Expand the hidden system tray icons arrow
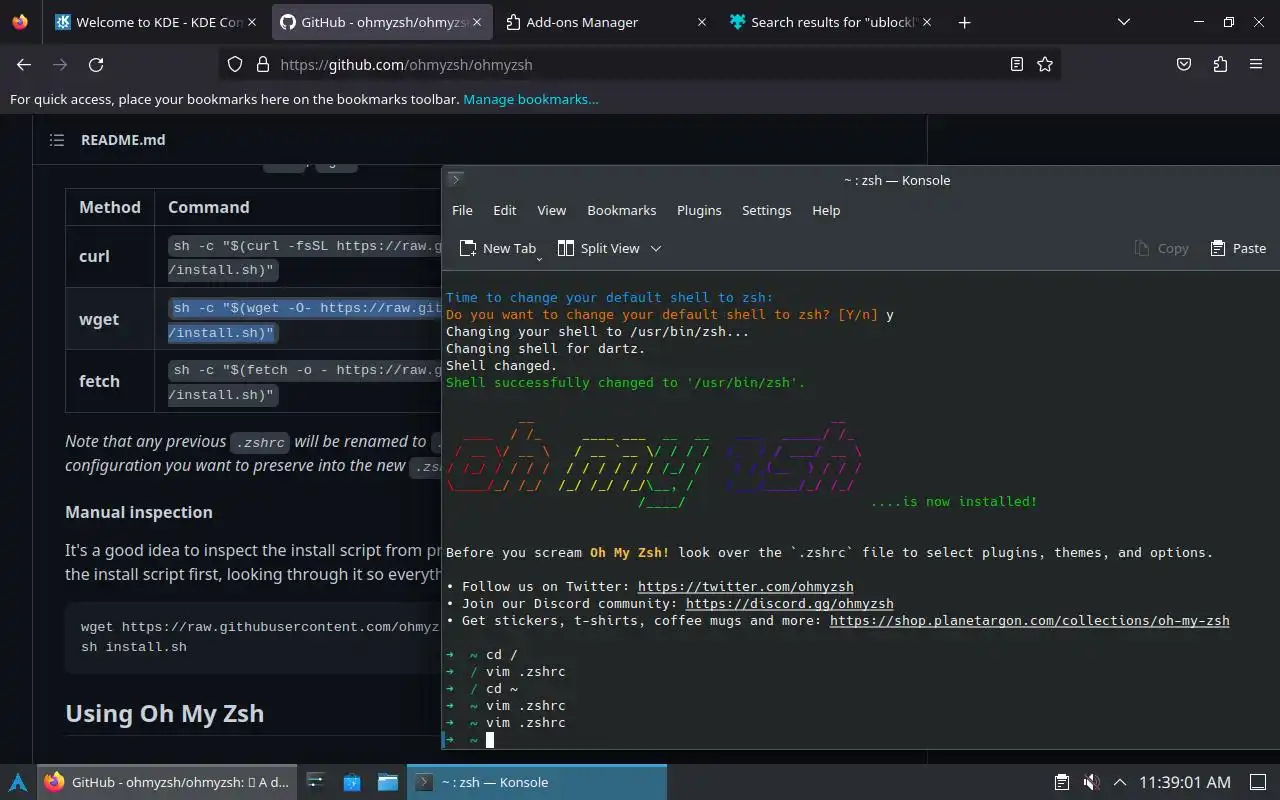Screen dimensions: 1280x800 1120,782
